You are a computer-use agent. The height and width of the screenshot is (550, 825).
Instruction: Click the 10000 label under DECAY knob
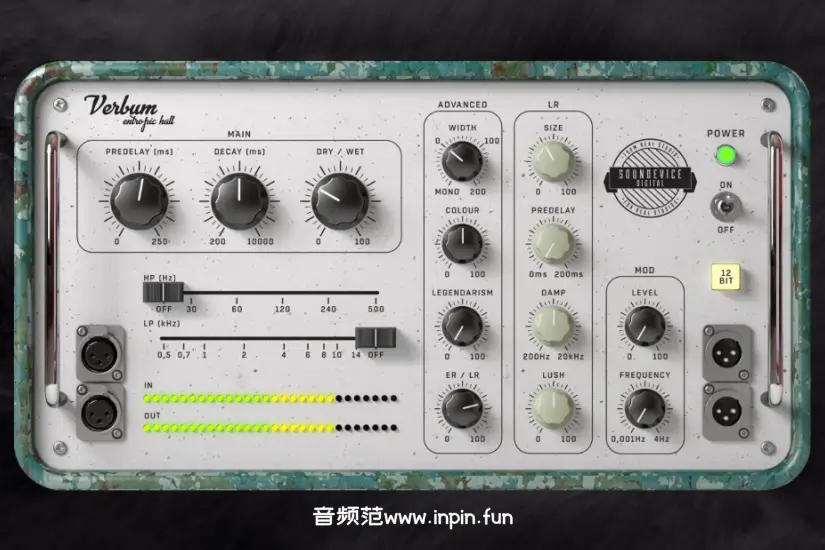tap(260, 241)
